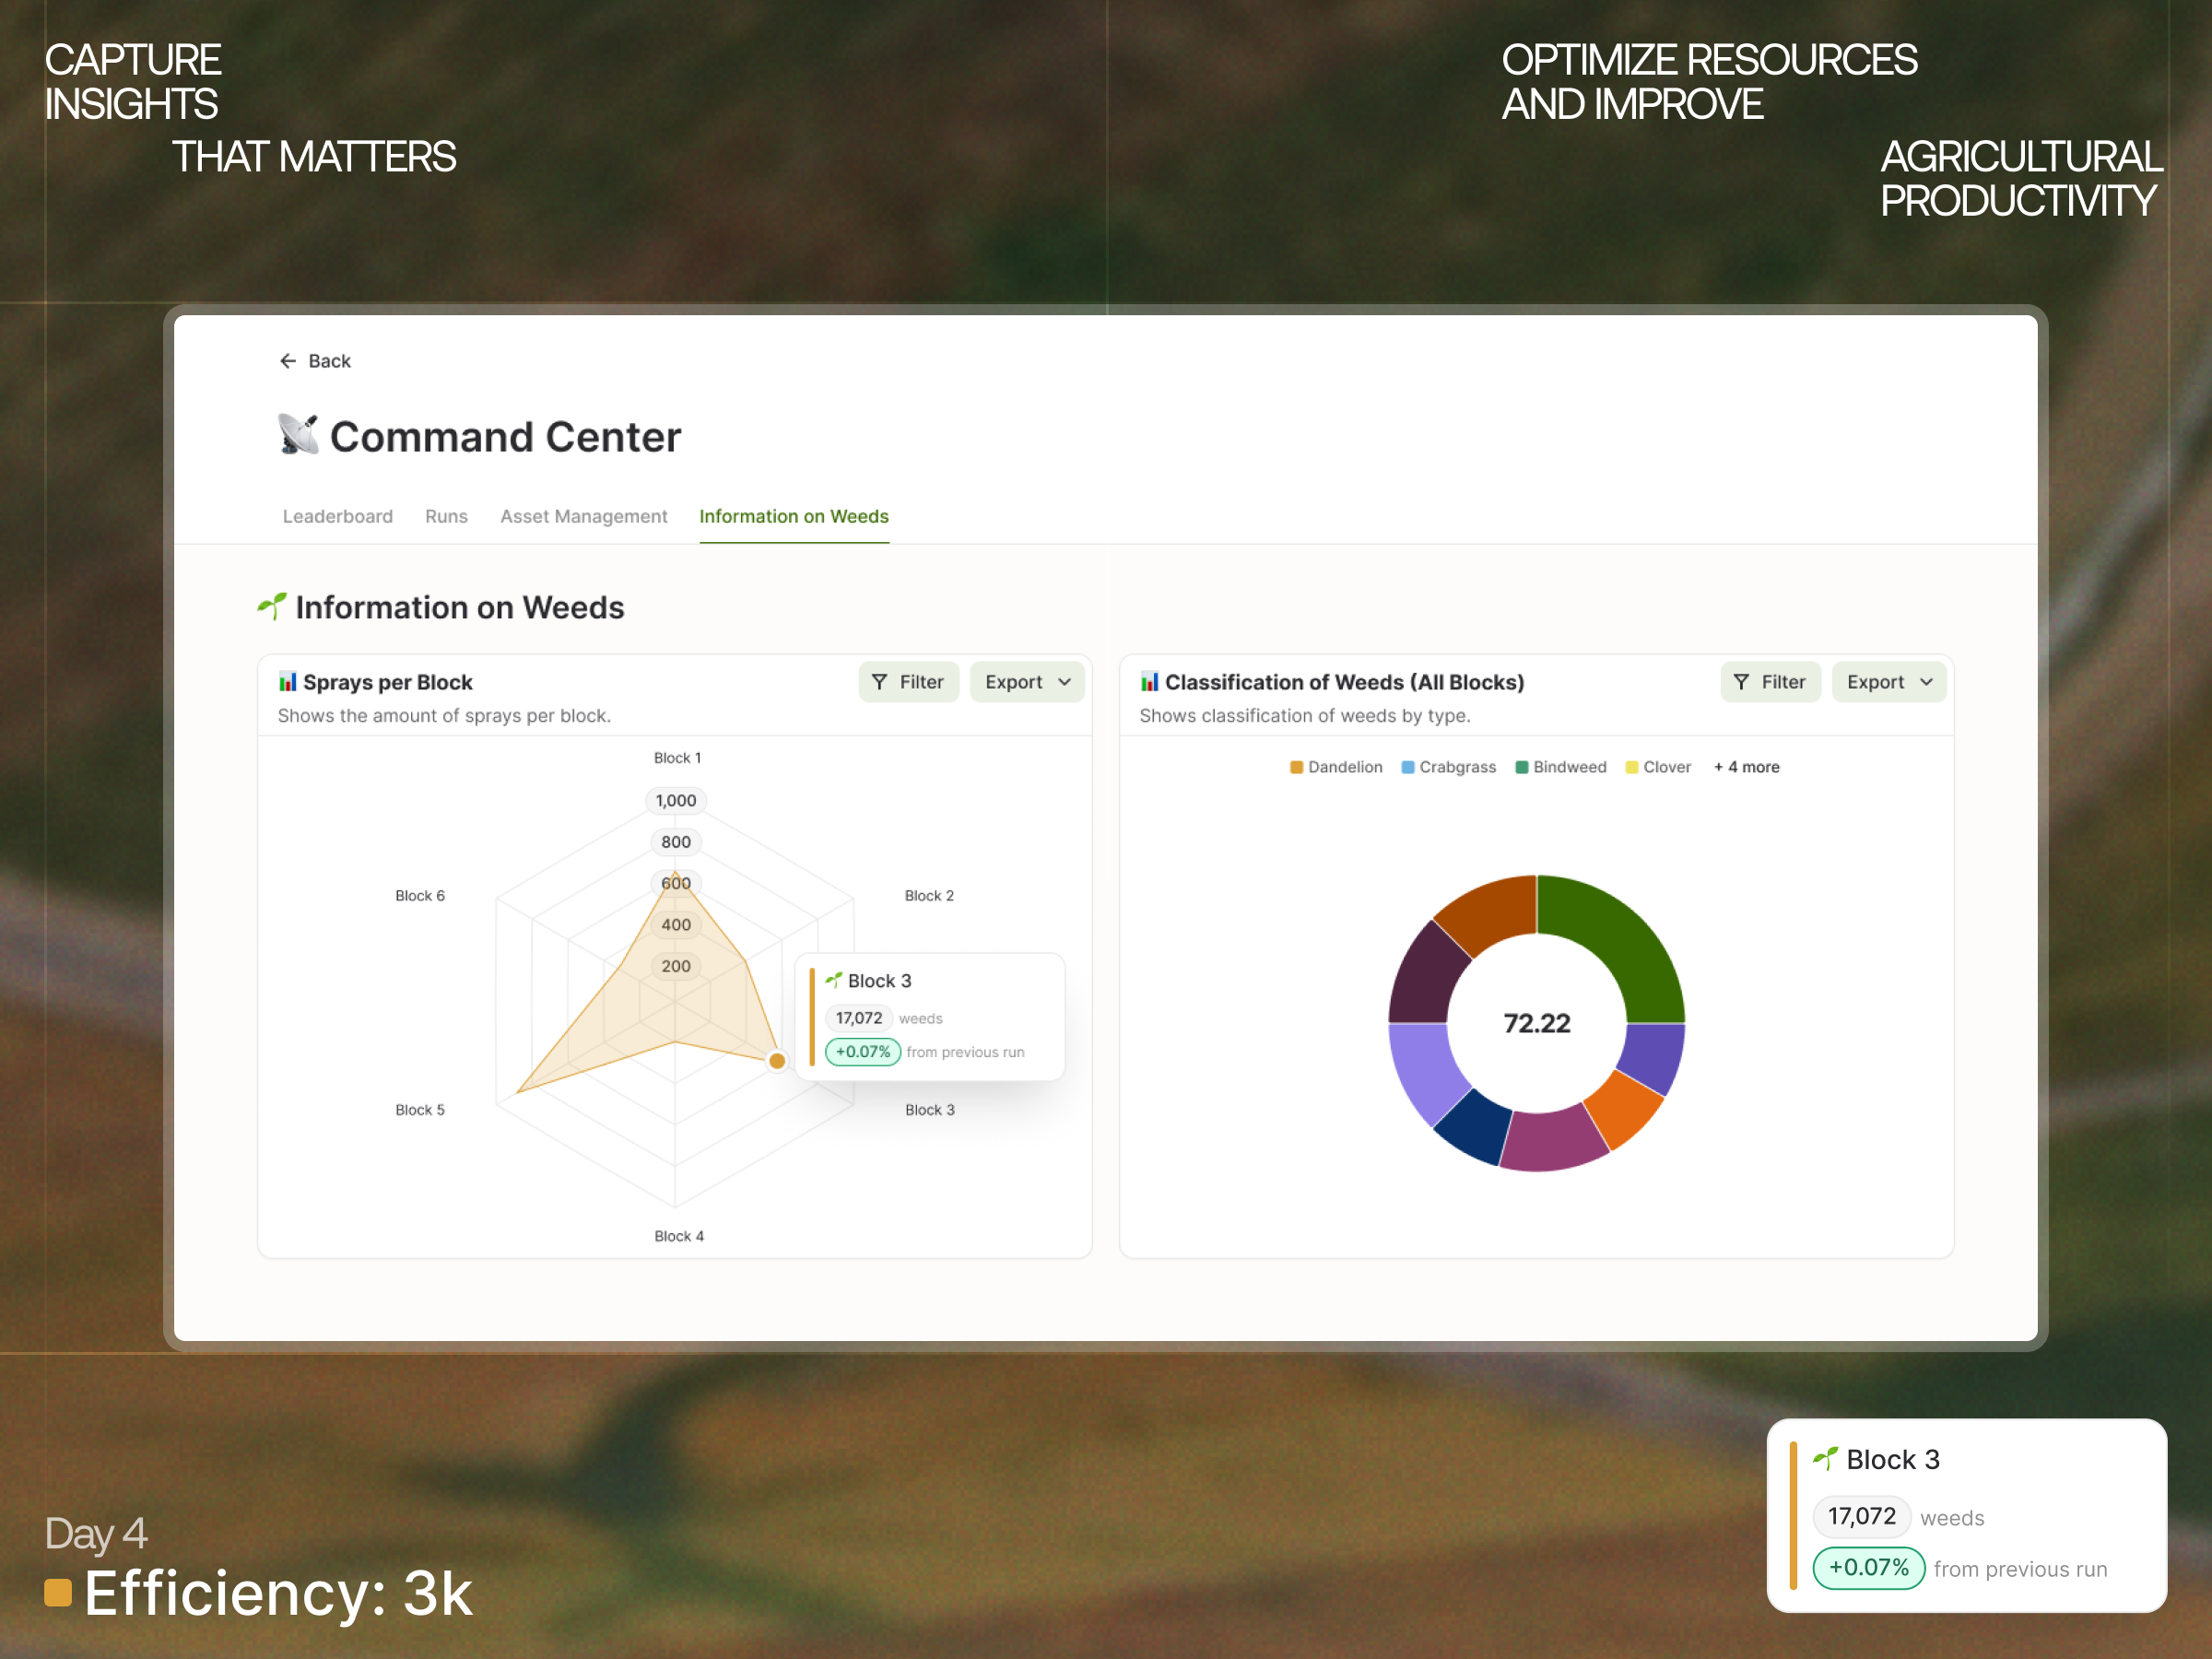
Task: Click the Runs tab
Action: [x=446, y=516]
